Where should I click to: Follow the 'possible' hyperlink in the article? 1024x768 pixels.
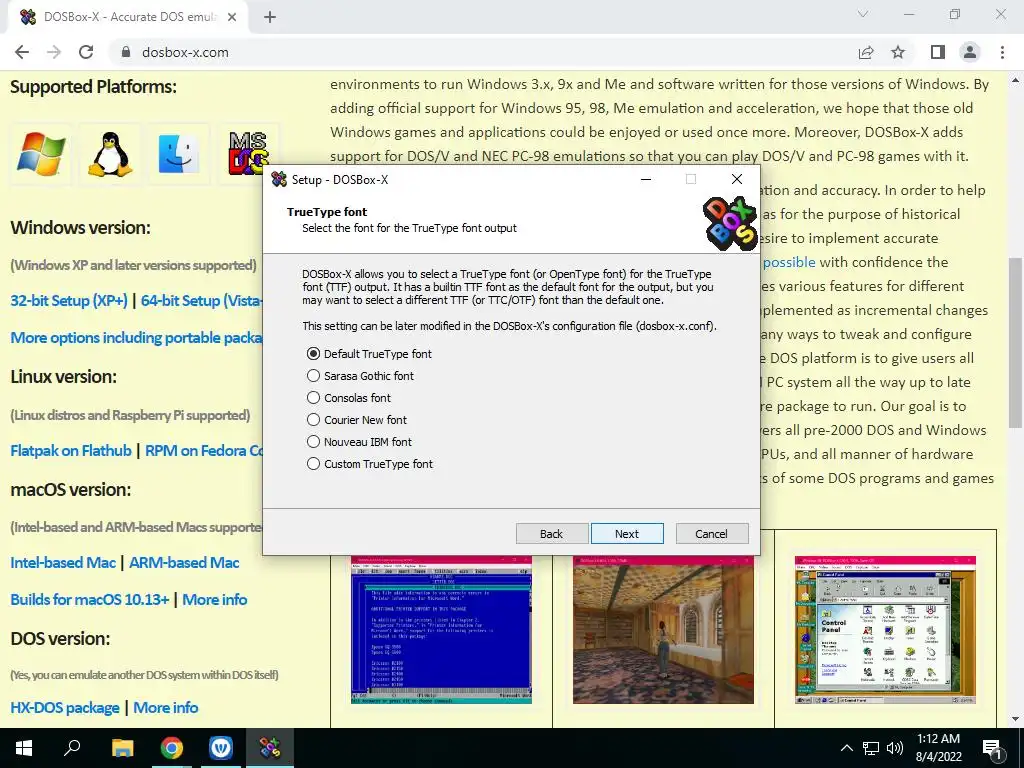(x=789, y=263)
